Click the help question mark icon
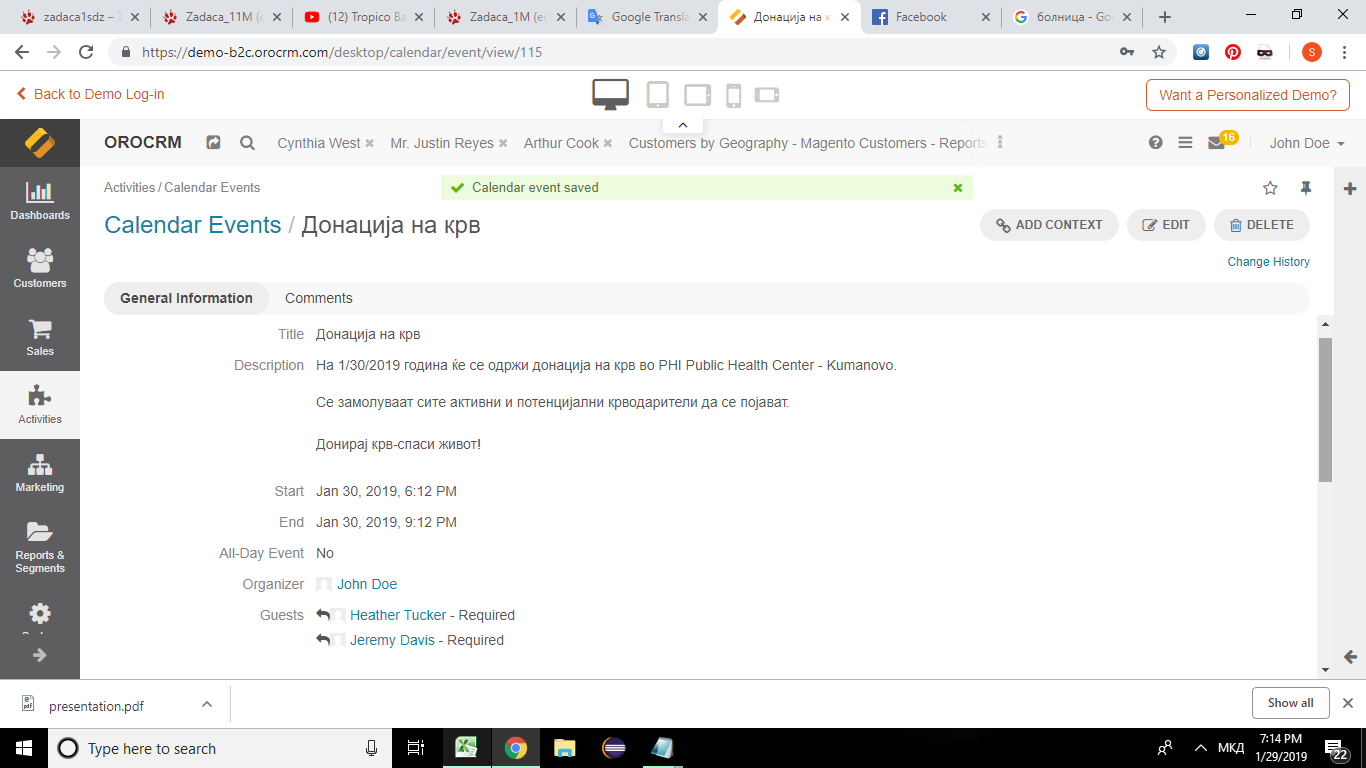The height and width of the screenshot is (768, 1366). coord(1156,143)
